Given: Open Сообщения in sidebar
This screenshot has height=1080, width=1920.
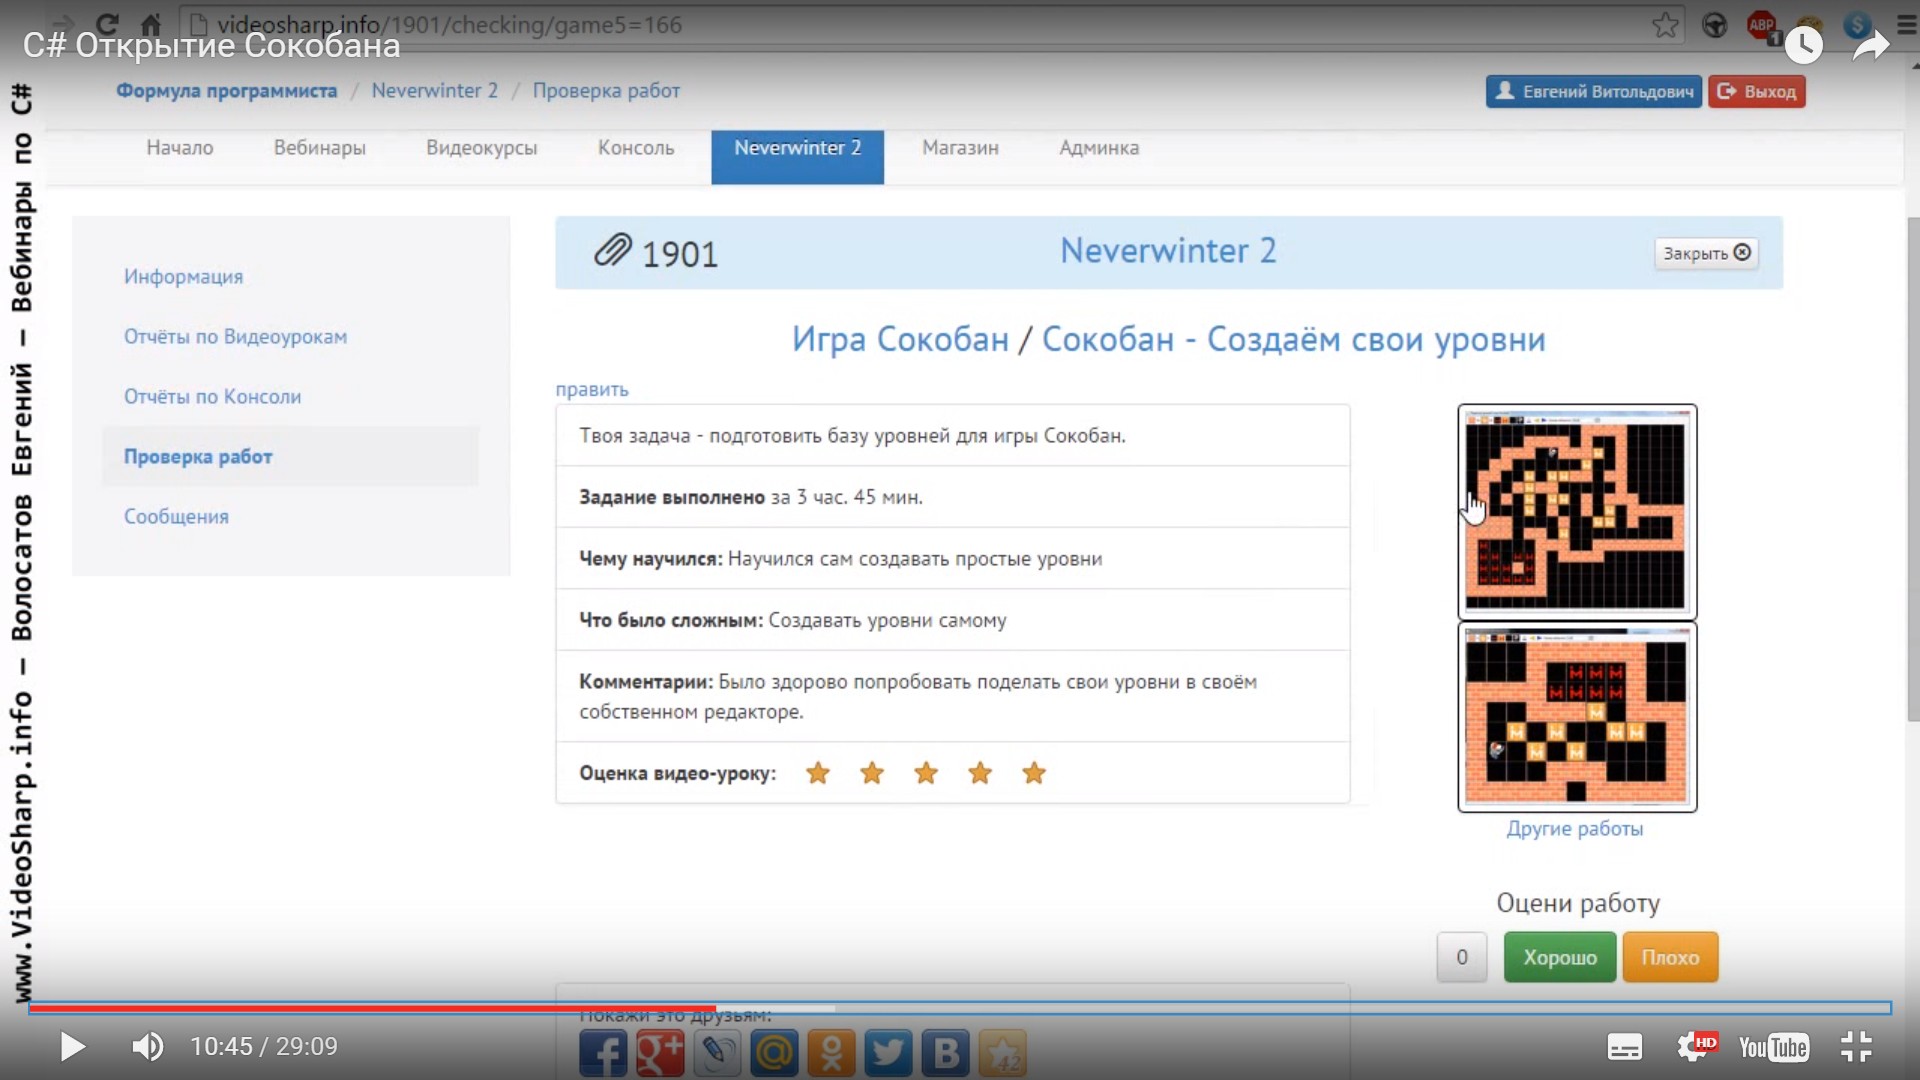Looking at the screenshot, I should [x=176, y=517].
